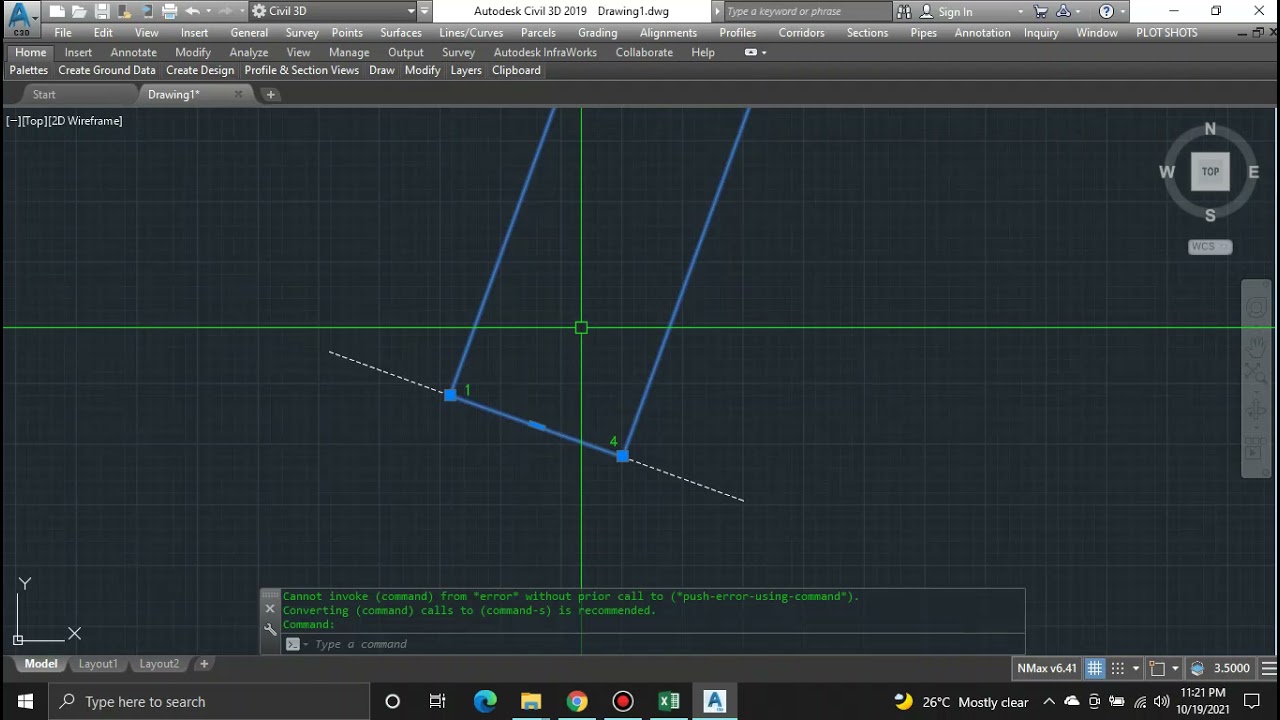Toggle snap mode dotted grid in status bar
This screenshot has width=1280, height=720.
click(x=1118, y=668)
